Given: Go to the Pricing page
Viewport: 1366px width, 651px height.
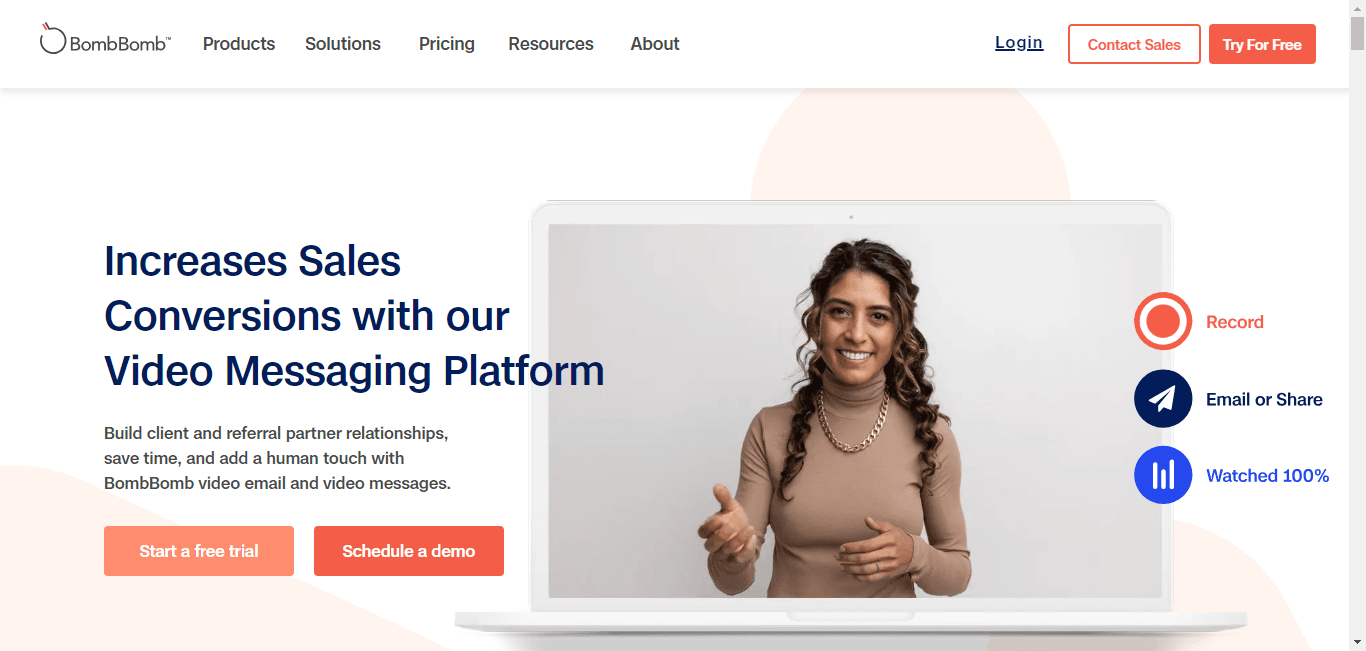Looking at the screenshot, I should [447, 44].
